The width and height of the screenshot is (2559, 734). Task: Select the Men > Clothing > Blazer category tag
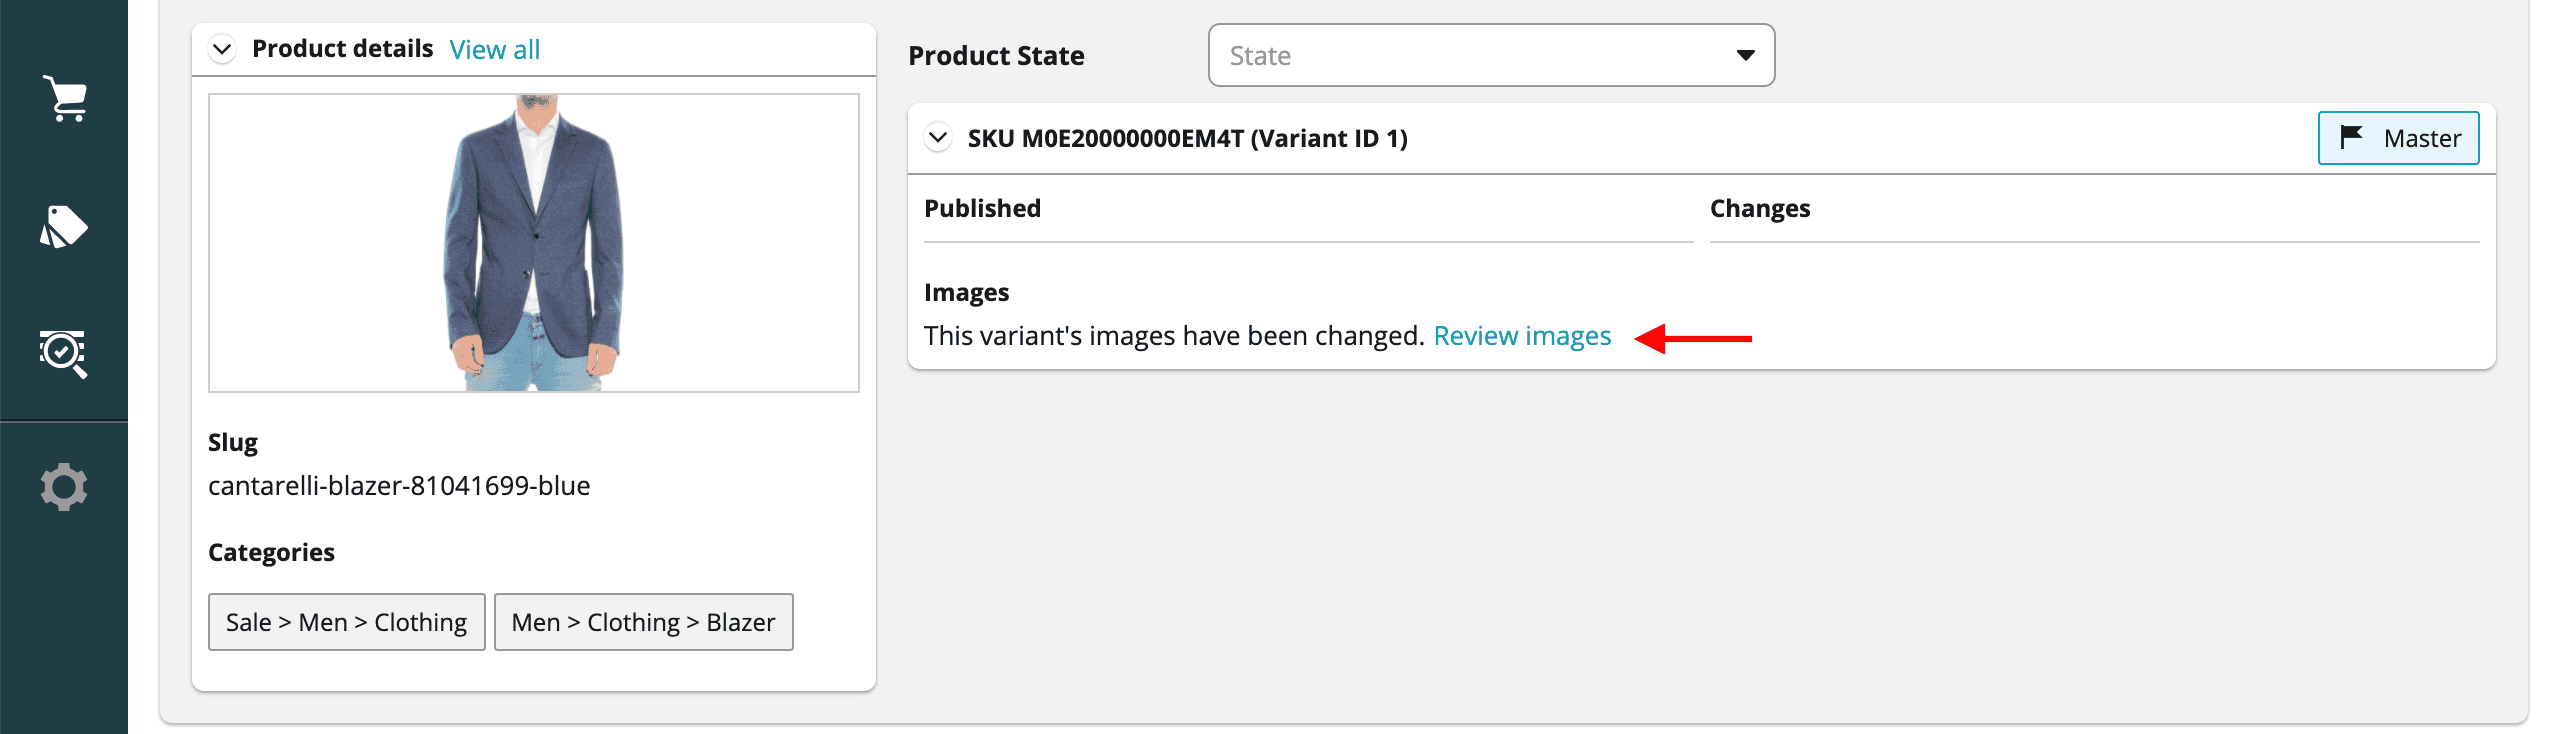coord(643,622)
